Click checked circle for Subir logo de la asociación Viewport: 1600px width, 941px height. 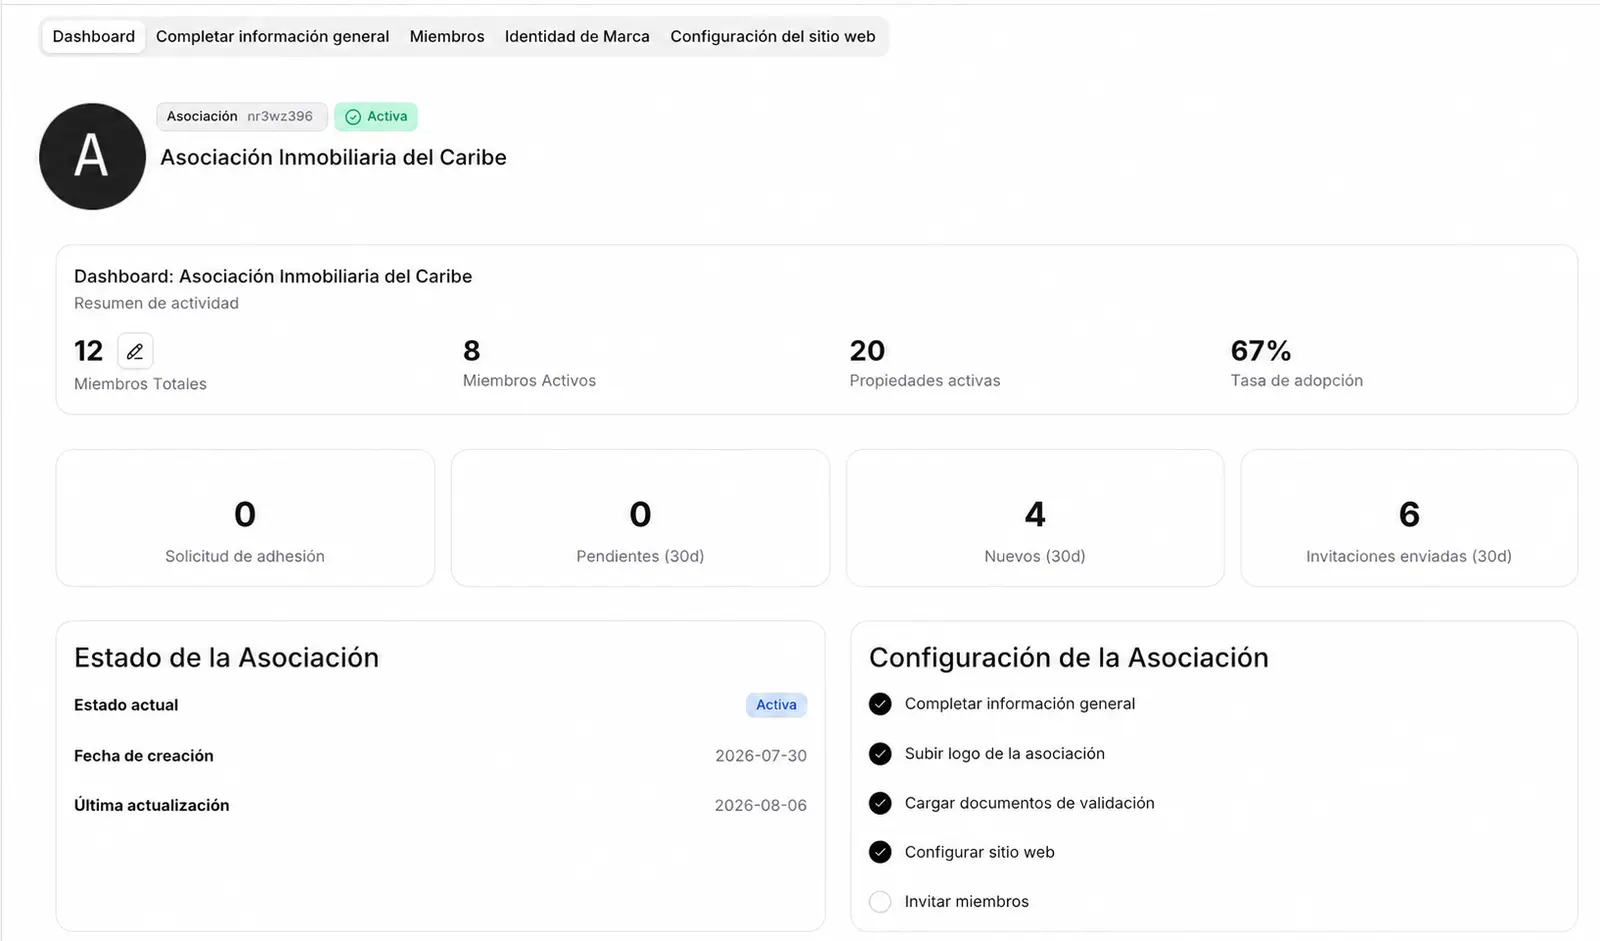click(880, 754)
